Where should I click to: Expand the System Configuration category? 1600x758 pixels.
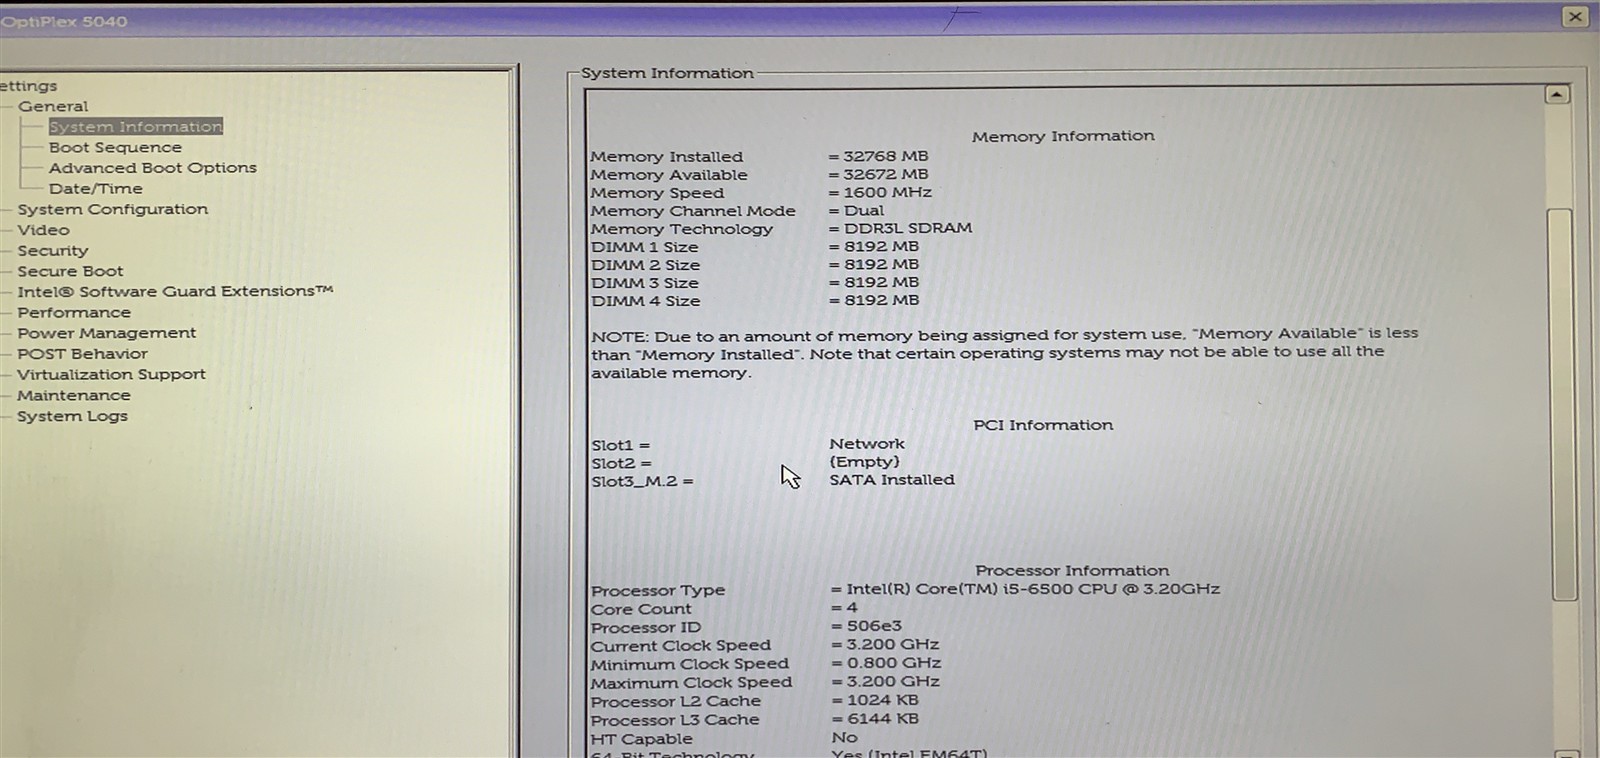[112, 209]
